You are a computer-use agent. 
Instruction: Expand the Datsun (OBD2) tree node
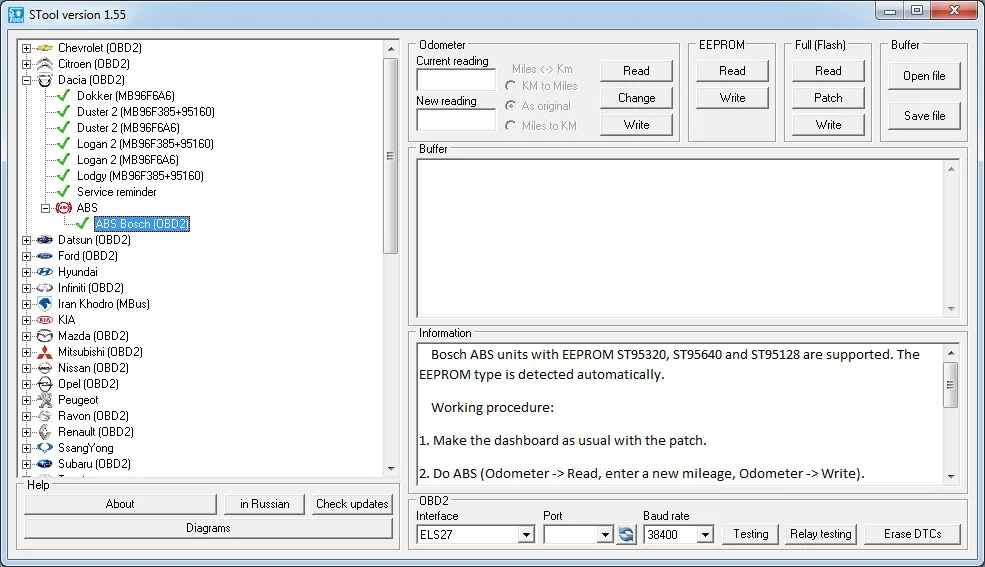point(26,240)
